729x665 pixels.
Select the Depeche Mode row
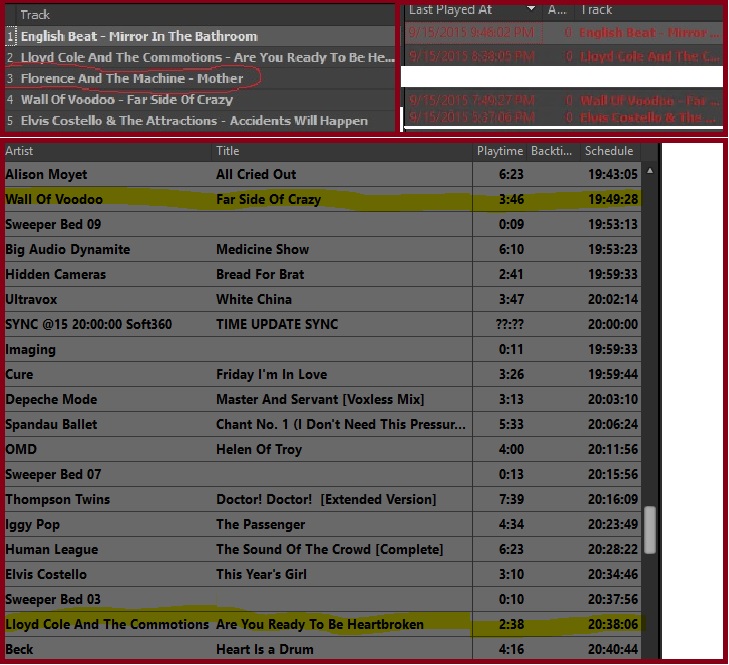[x=323, y=399]
